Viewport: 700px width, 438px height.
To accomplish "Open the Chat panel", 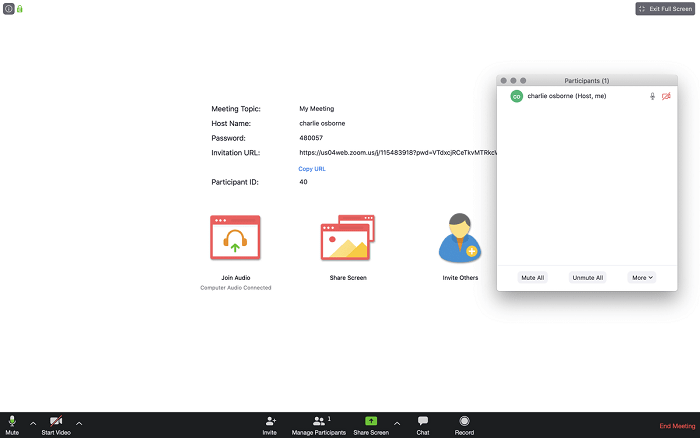I will point(423,425).
